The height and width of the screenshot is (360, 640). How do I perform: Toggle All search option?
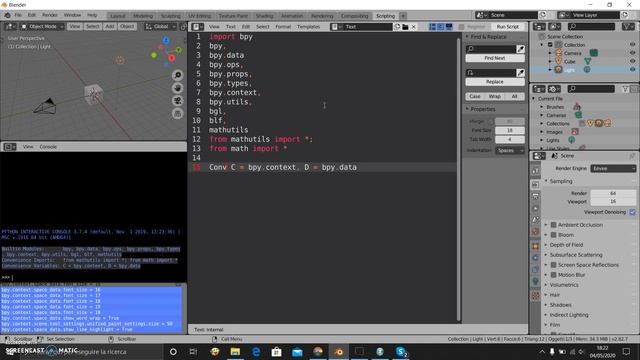point(514,96)
